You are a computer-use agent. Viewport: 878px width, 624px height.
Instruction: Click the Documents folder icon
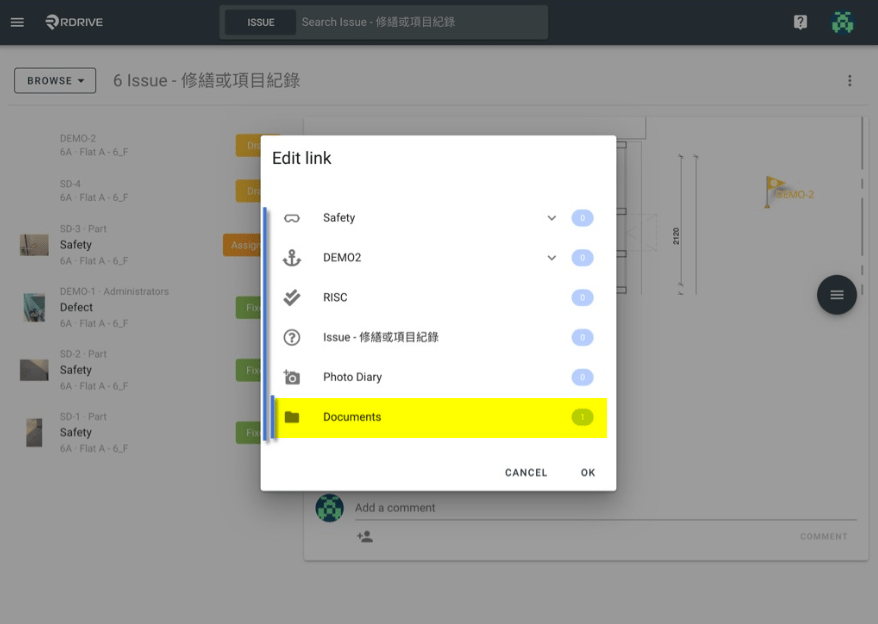click(292, 417)
